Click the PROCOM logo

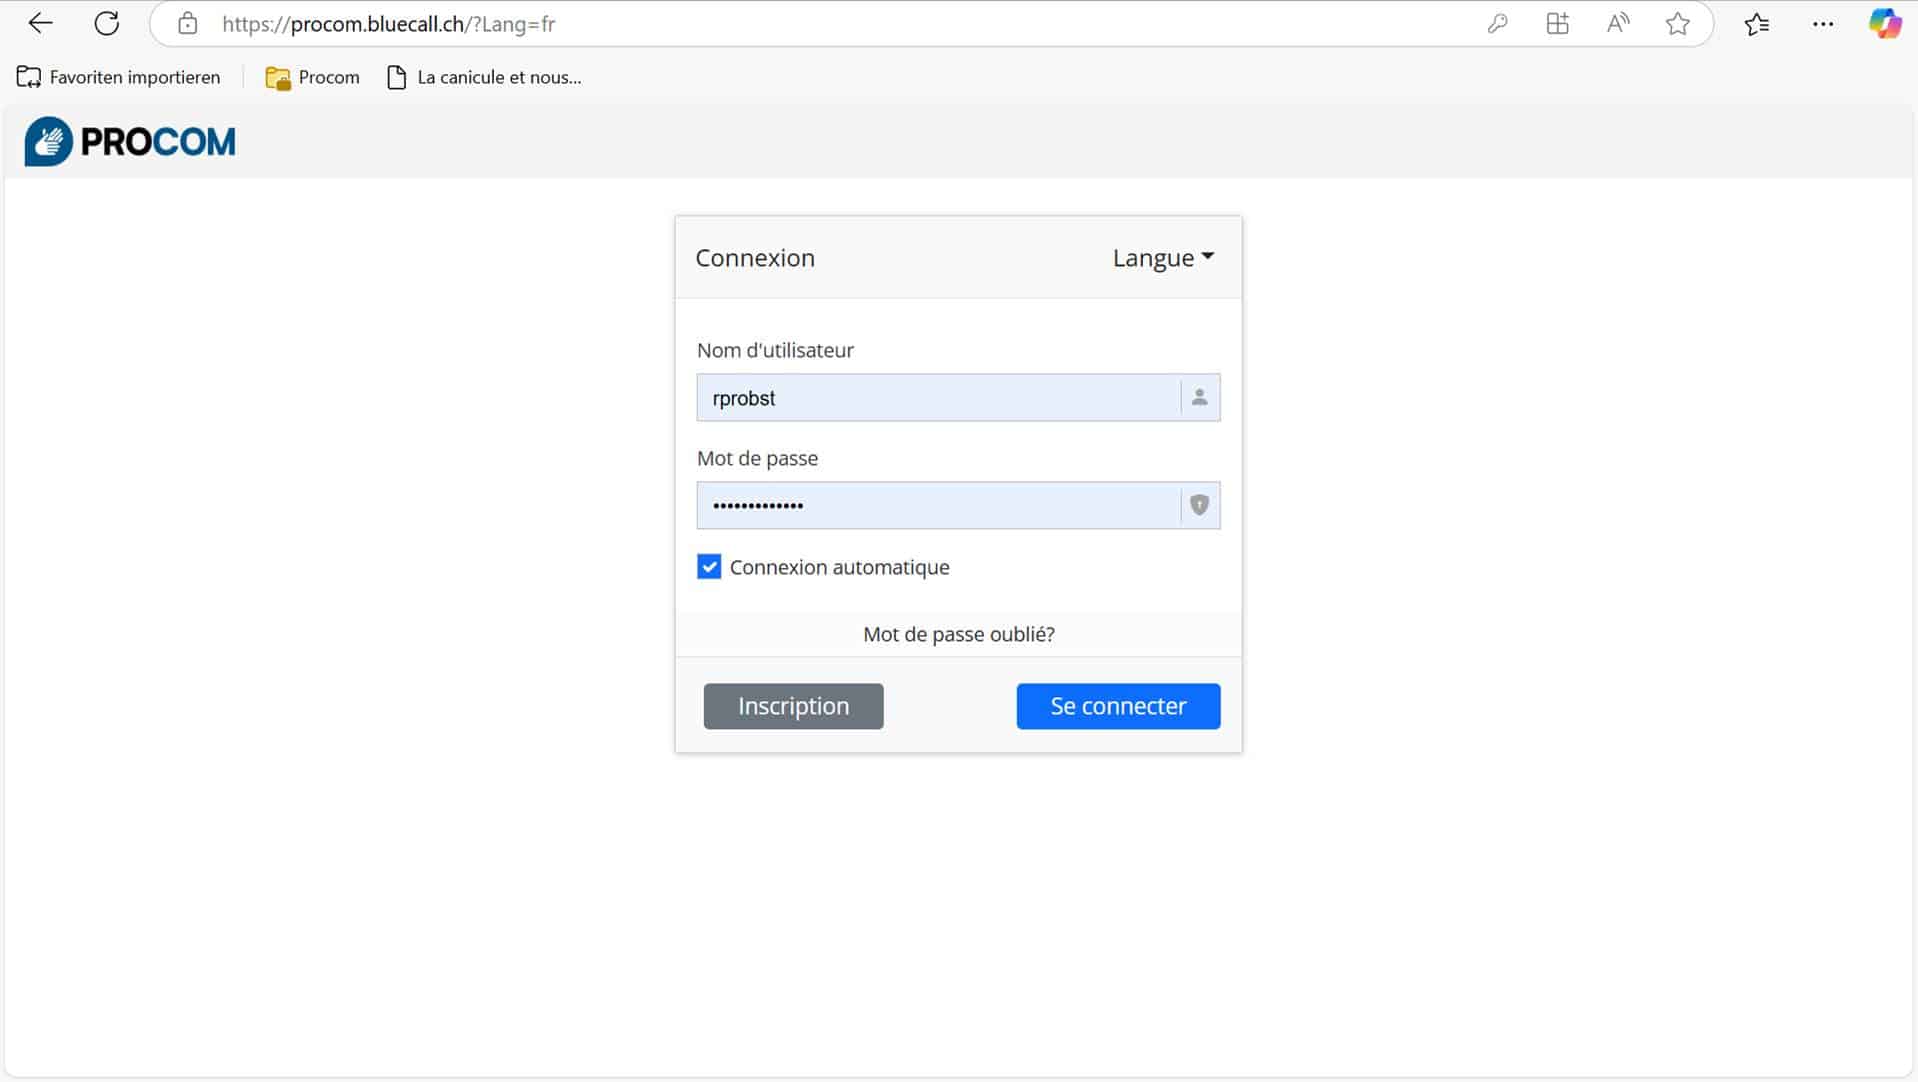(130, 142)
